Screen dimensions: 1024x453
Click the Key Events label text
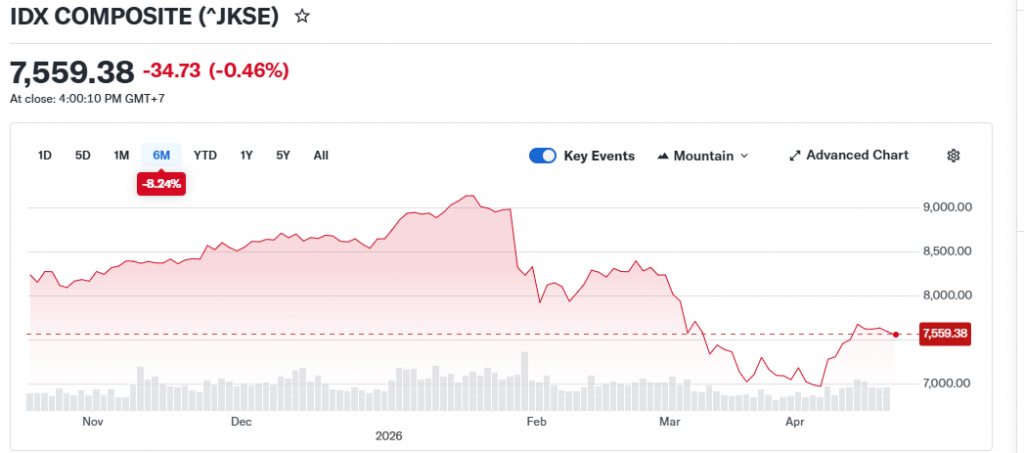coord(599,156)
